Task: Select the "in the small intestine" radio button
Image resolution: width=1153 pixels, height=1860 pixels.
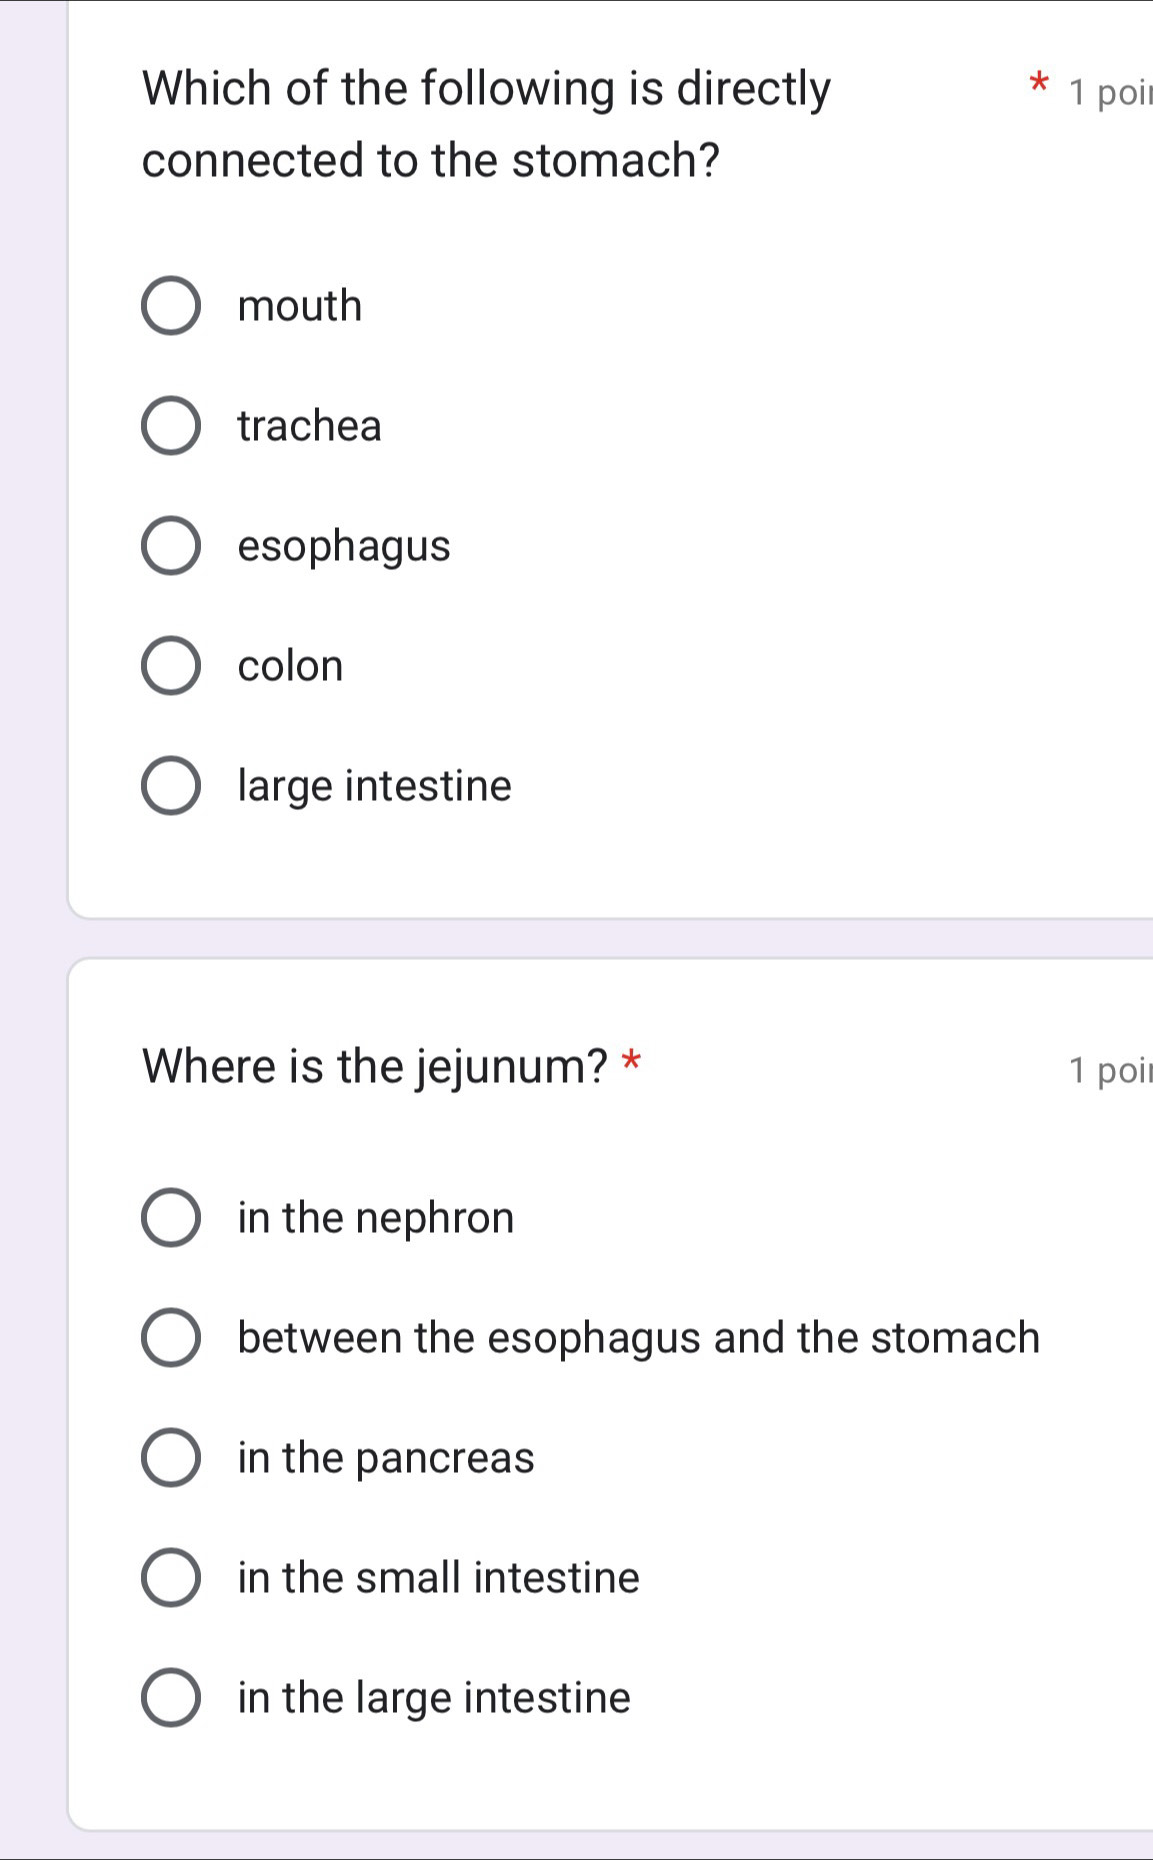Action: point(171,1578)
